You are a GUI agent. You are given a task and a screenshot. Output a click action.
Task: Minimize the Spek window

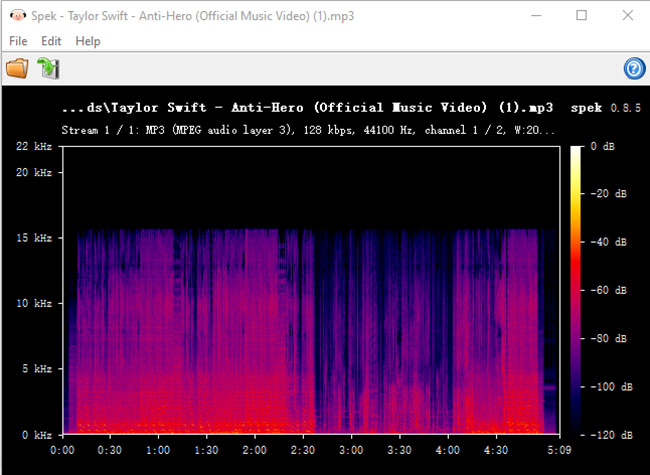pos(536,16)
